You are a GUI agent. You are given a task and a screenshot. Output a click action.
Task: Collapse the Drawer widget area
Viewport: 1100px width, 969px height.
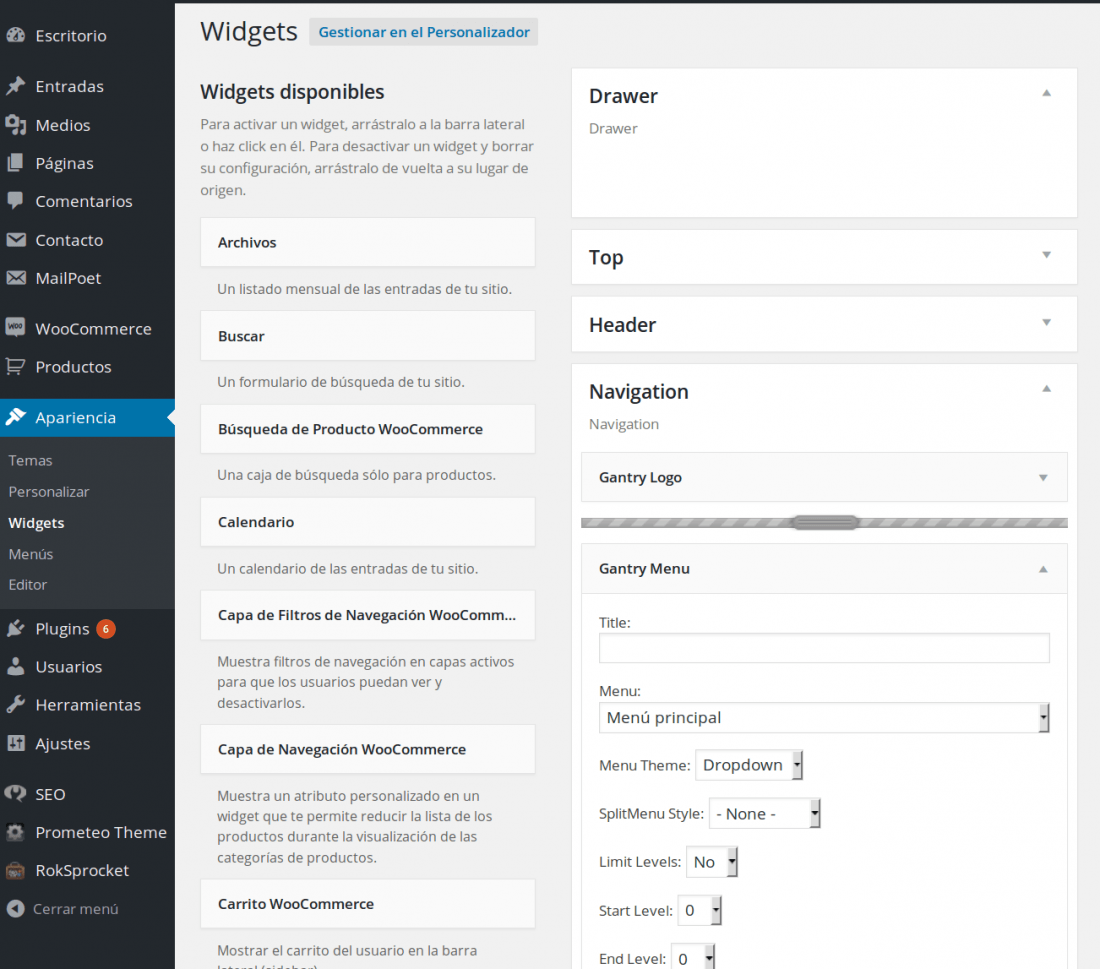click(1046, 93)
